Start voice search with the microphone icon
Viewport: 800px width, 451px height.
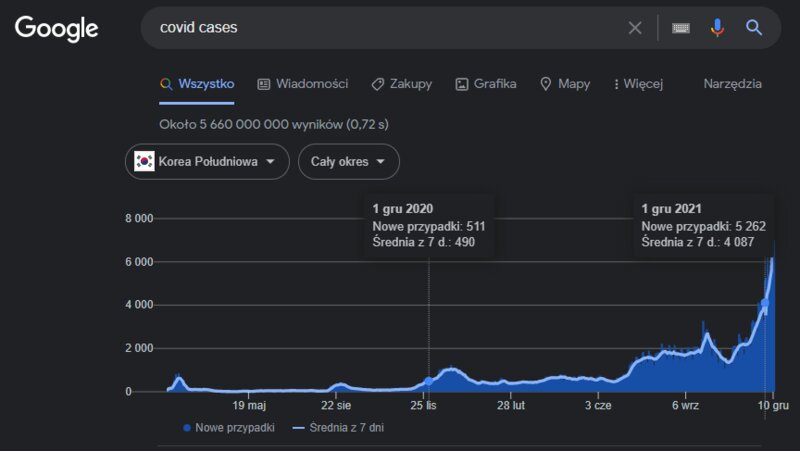click(x=717, y=28)
